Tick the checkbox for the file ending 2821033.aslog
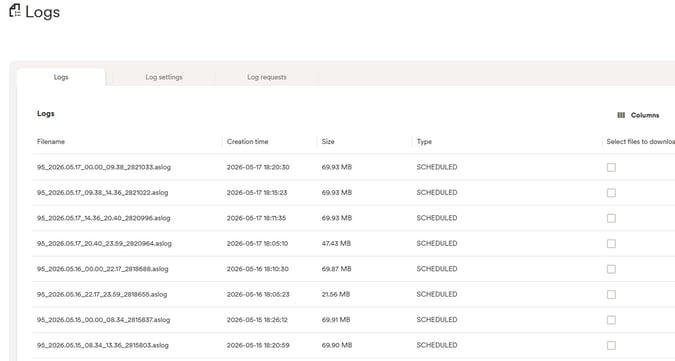The height and width of the screenshot is (361, 675). click(x=611, y=167)
